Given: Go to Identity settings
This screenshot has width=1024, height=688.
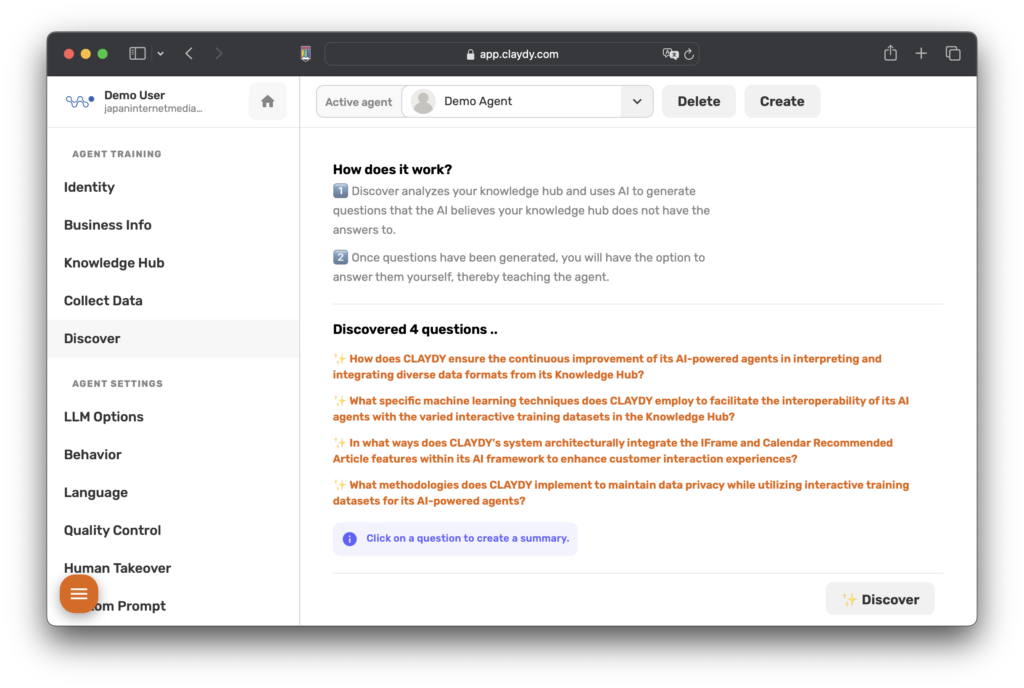Looking at the screenshot, I should click(89, 187).
